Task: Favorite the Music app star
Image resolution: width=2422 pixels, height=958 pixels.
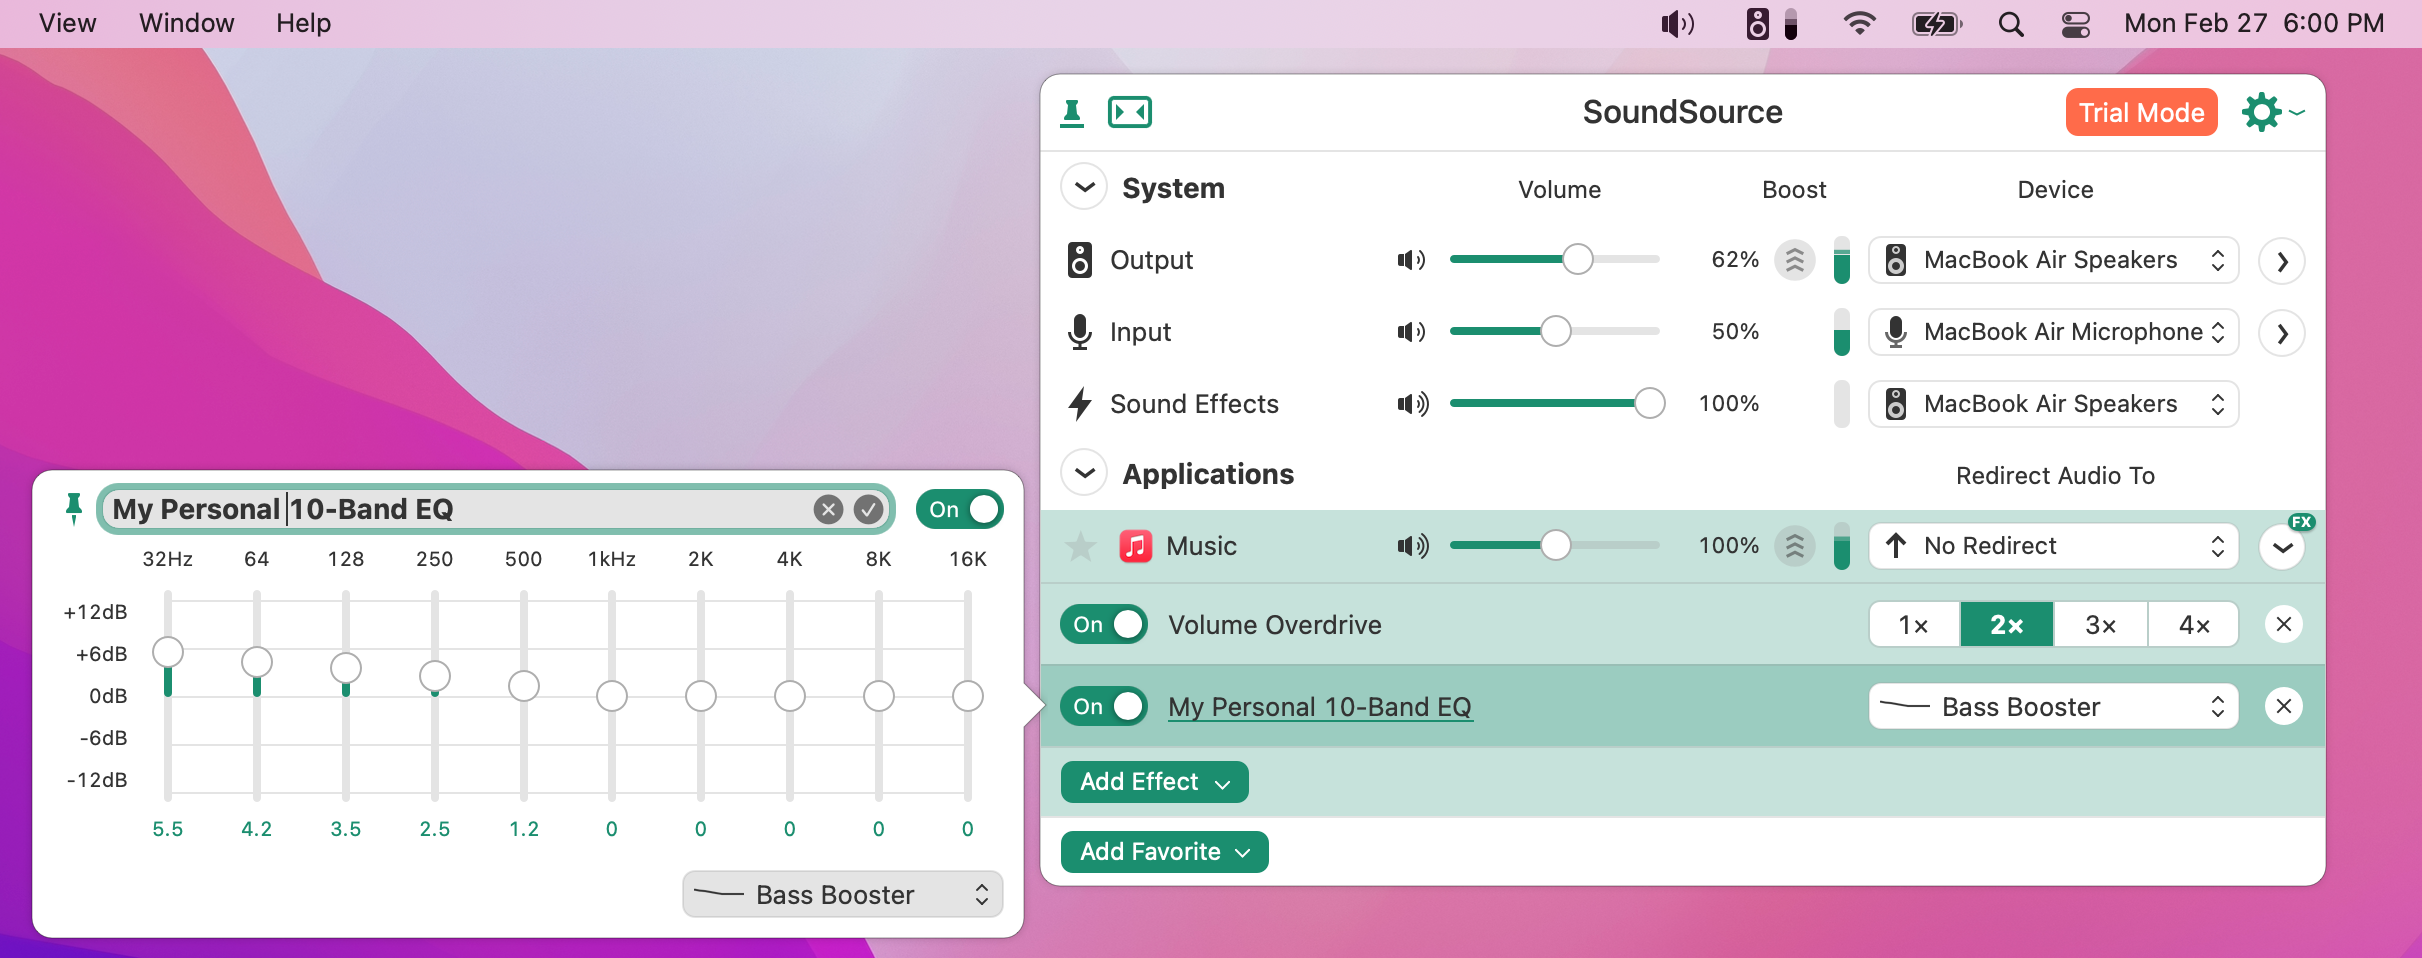Action: [1080, 546]
